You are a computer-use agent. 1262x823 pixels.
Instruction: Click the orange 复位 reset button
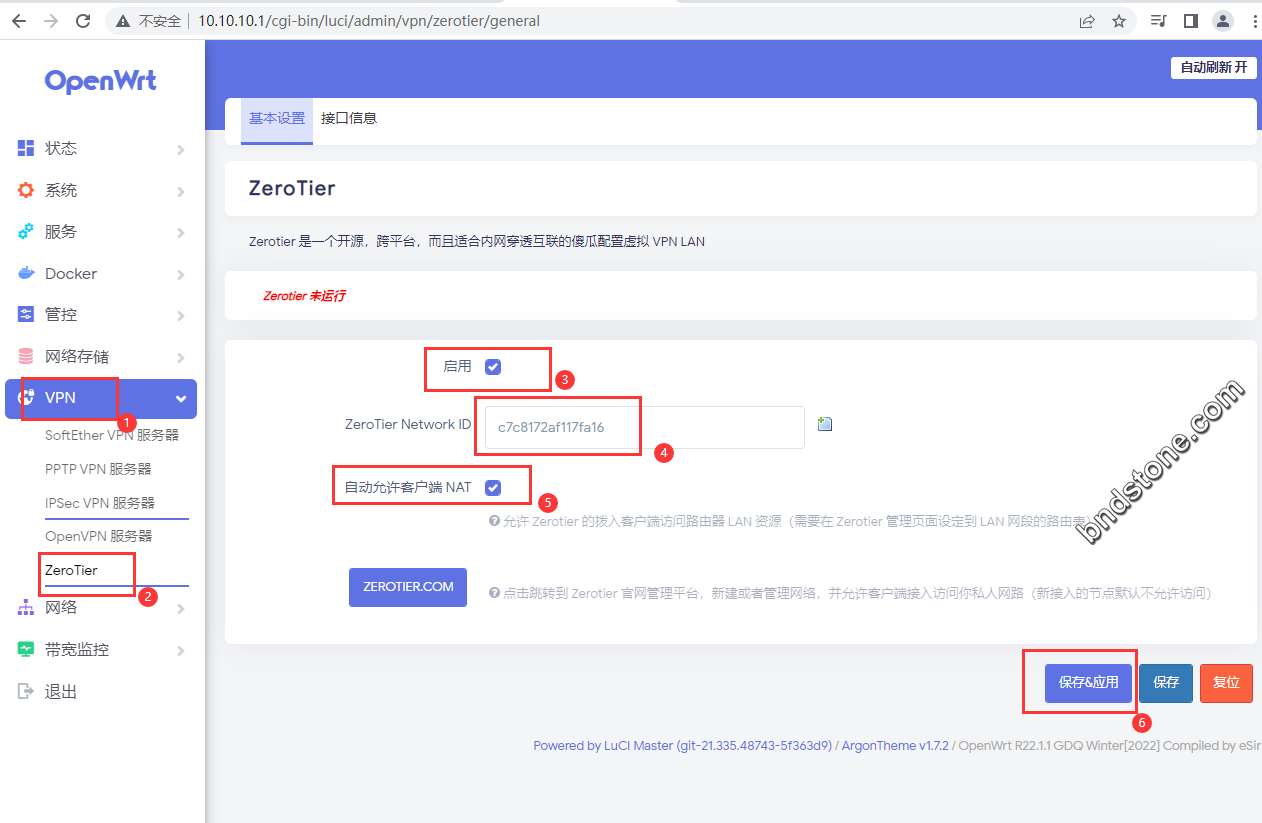pos(1226,683)
